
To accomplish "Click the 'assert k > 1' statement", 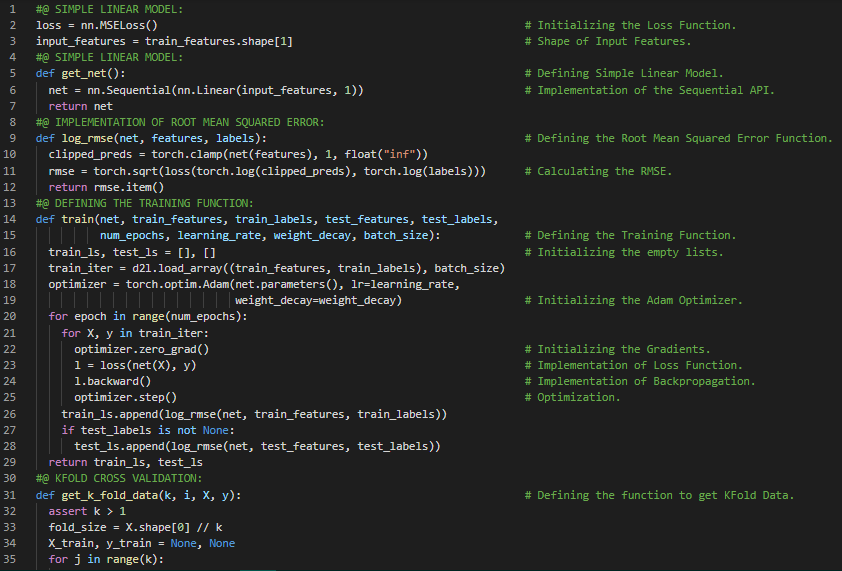I will pyautogui.click(x=87, y=511).
